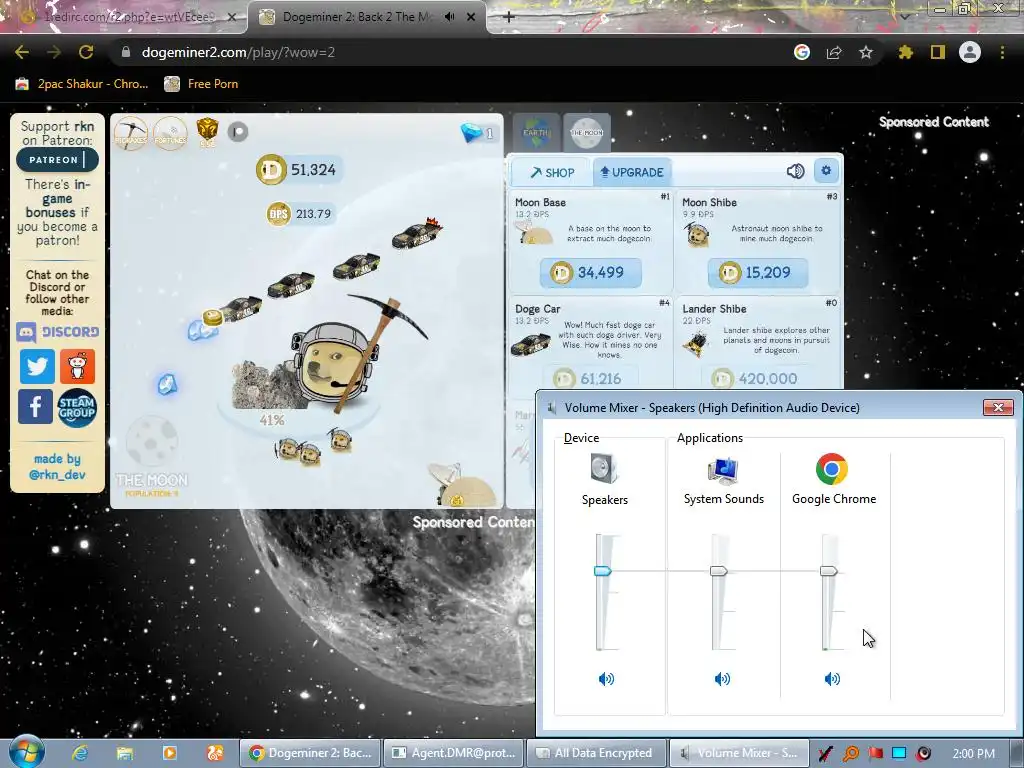Click the Google Chrome icon in mixer
The height and width of the screenshot is (768, 1024).
tap(831, 468)
